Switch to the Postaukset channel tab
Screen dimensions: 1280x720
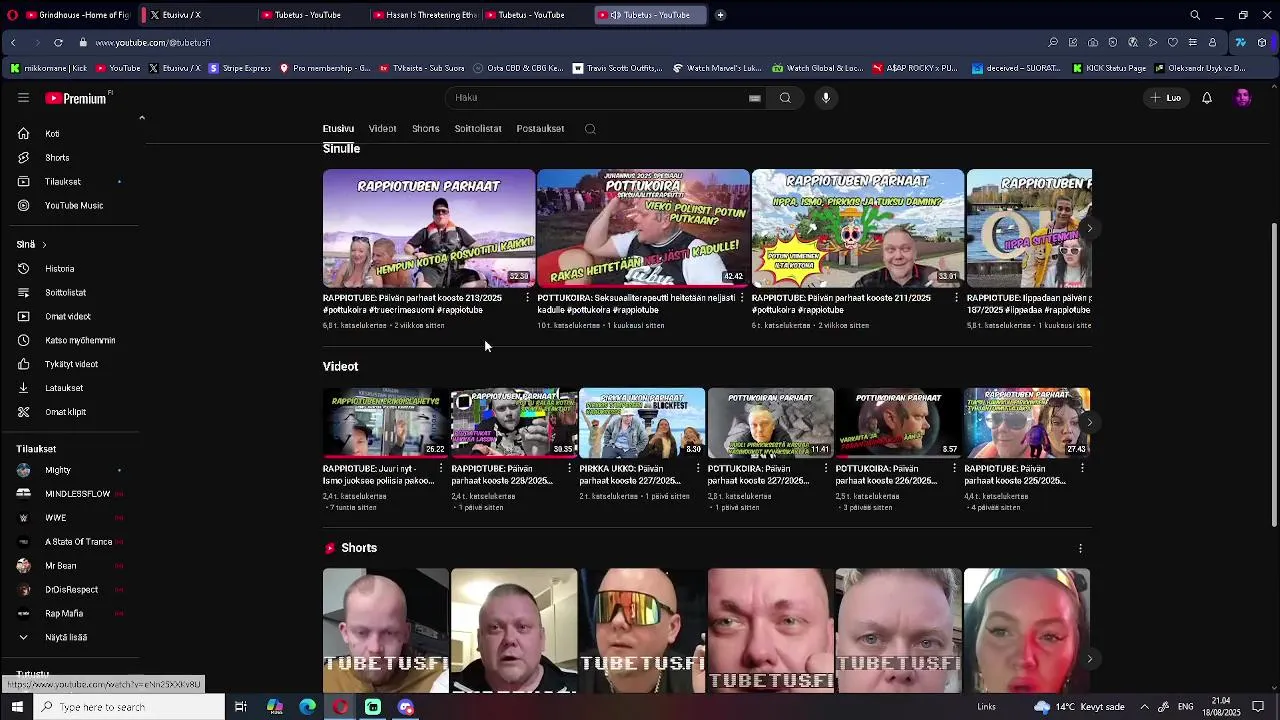(x=540, y=129)
